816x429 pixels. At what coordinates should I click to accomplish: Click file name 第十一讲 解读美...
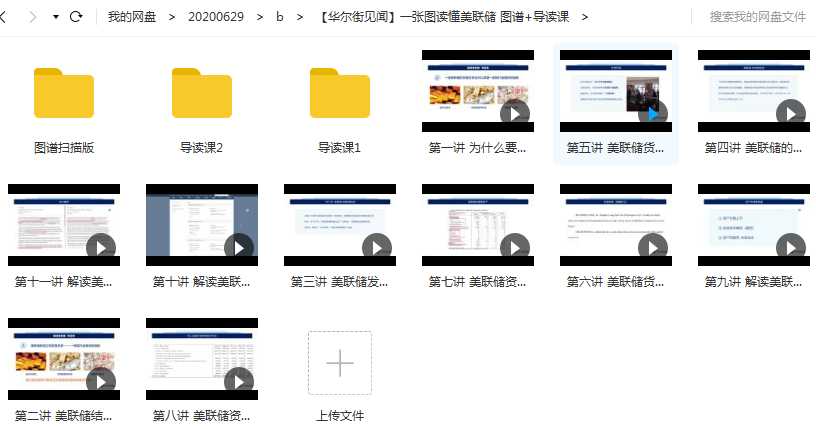63,282
